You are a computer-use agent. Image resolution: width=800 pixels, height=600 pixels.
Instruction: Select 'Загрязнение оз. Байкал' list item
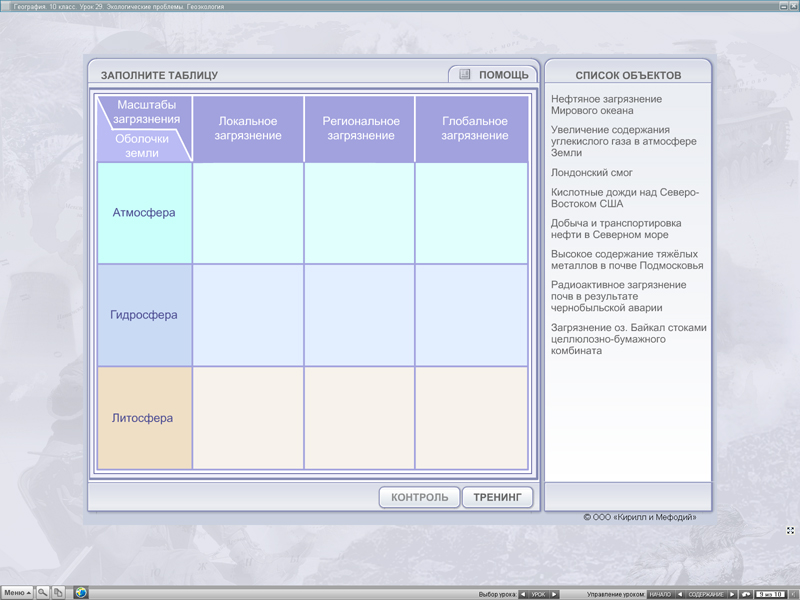click(629, 339)
